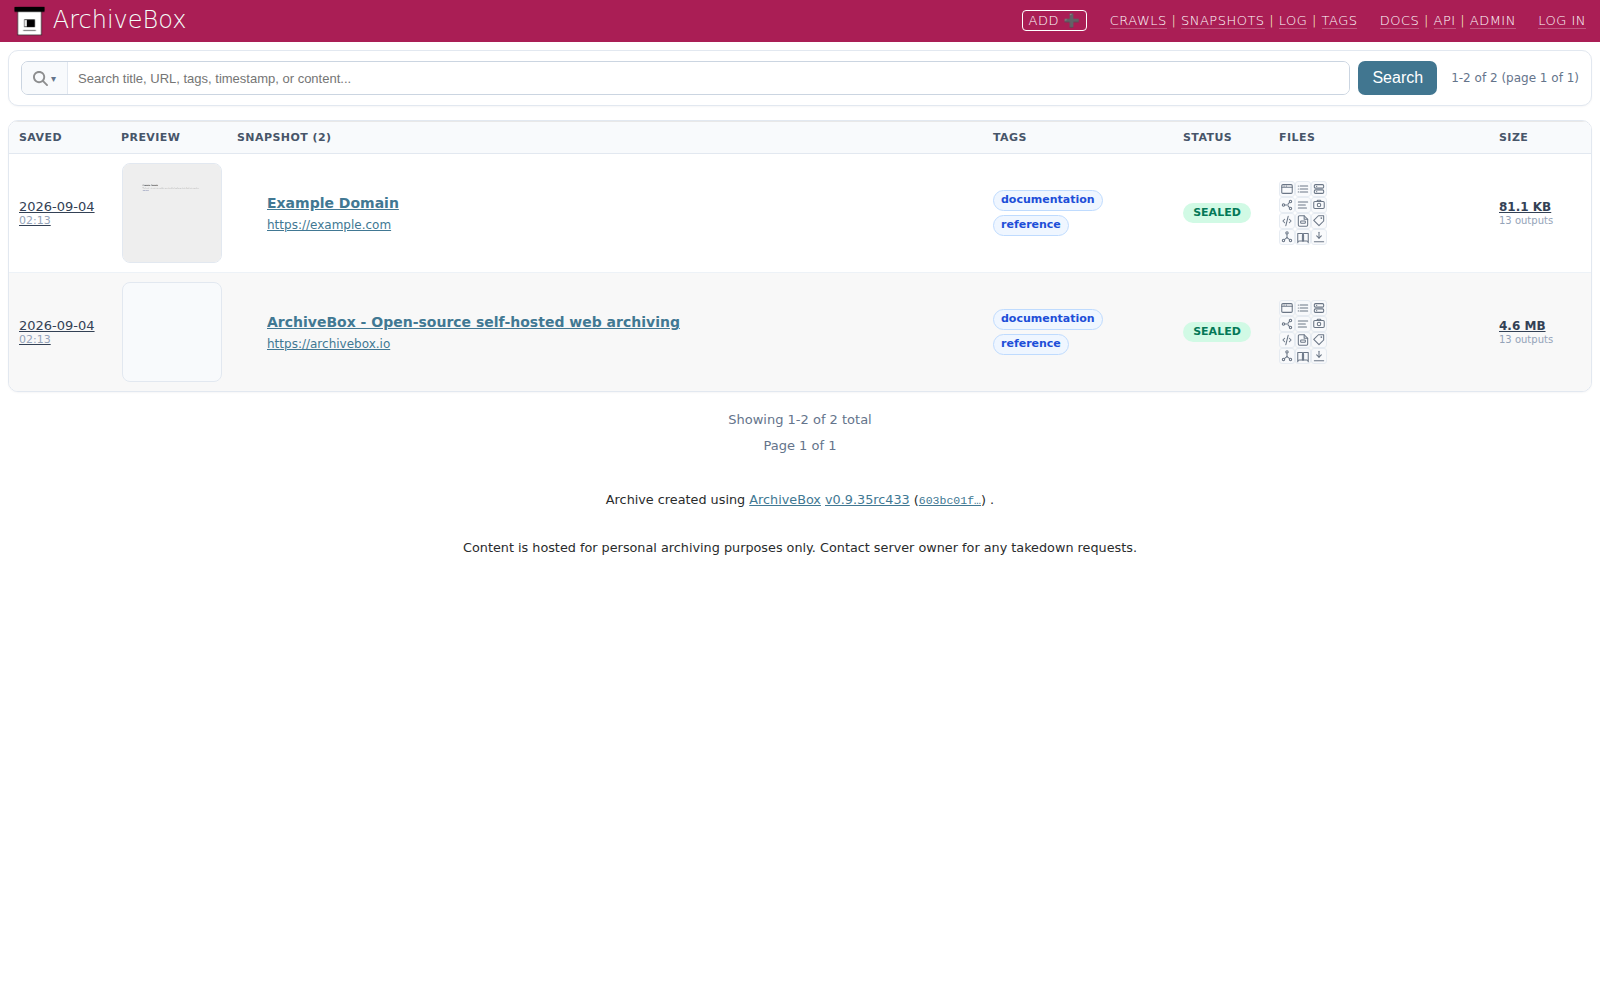
Task: Open the 81.1 KB size link
Action: pyautogui.click(x=1525, y=207)
